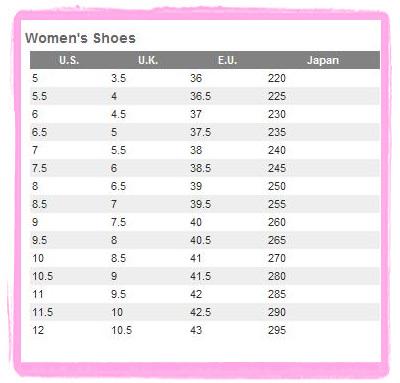Select Japan size 260 cell
Viewport: 400px width, 383px height.
[x=277, y=222]
